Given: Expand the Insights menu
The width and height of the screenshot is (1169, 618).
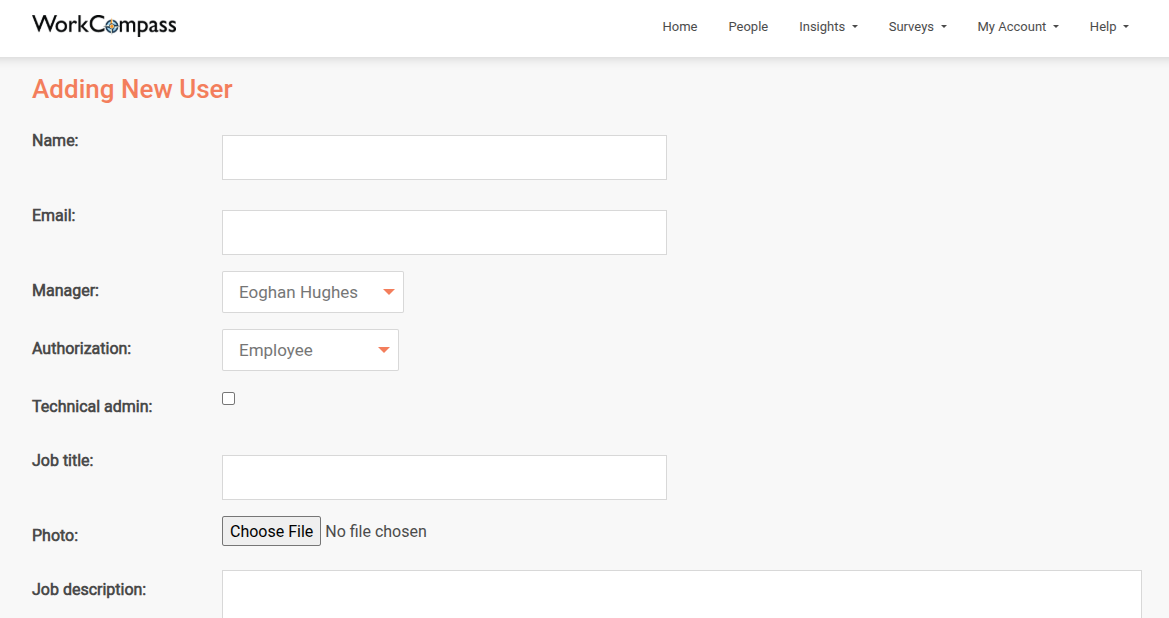Looking at the screenshot, I should point(828,27).
